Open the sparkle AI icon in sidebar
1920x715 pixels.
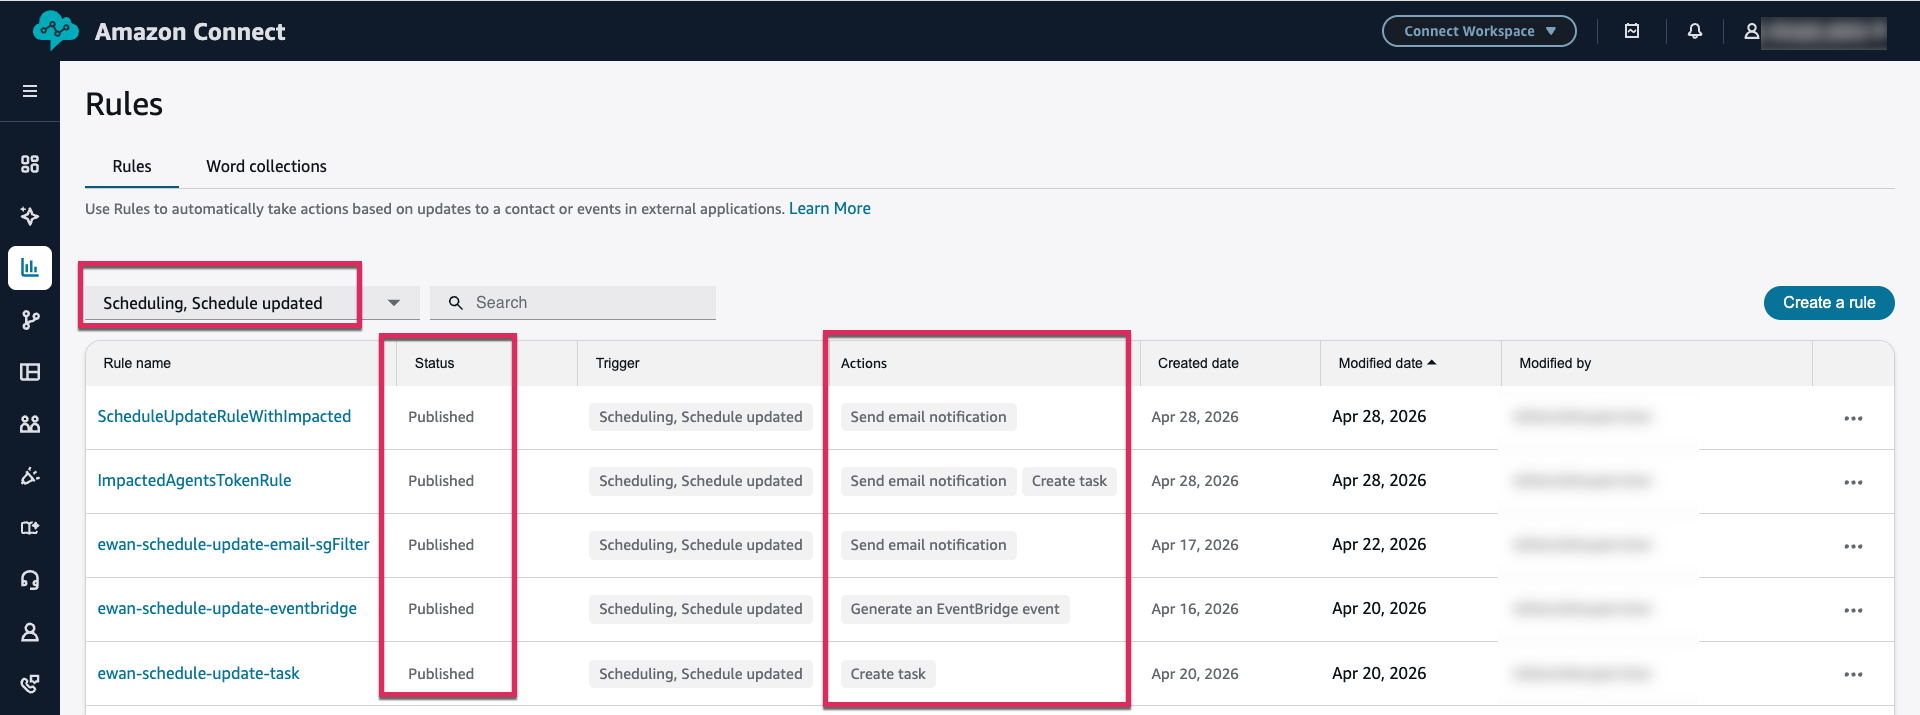[30, 216]
